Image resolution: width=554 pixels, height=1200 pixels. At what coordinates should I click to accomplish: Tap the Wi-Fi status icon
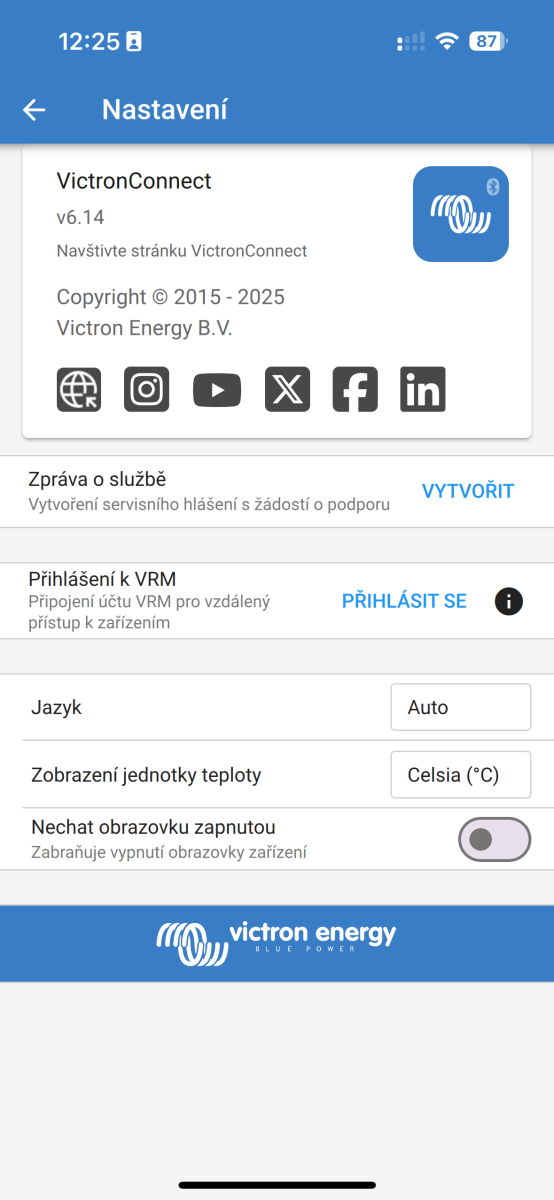coord(447,42)
